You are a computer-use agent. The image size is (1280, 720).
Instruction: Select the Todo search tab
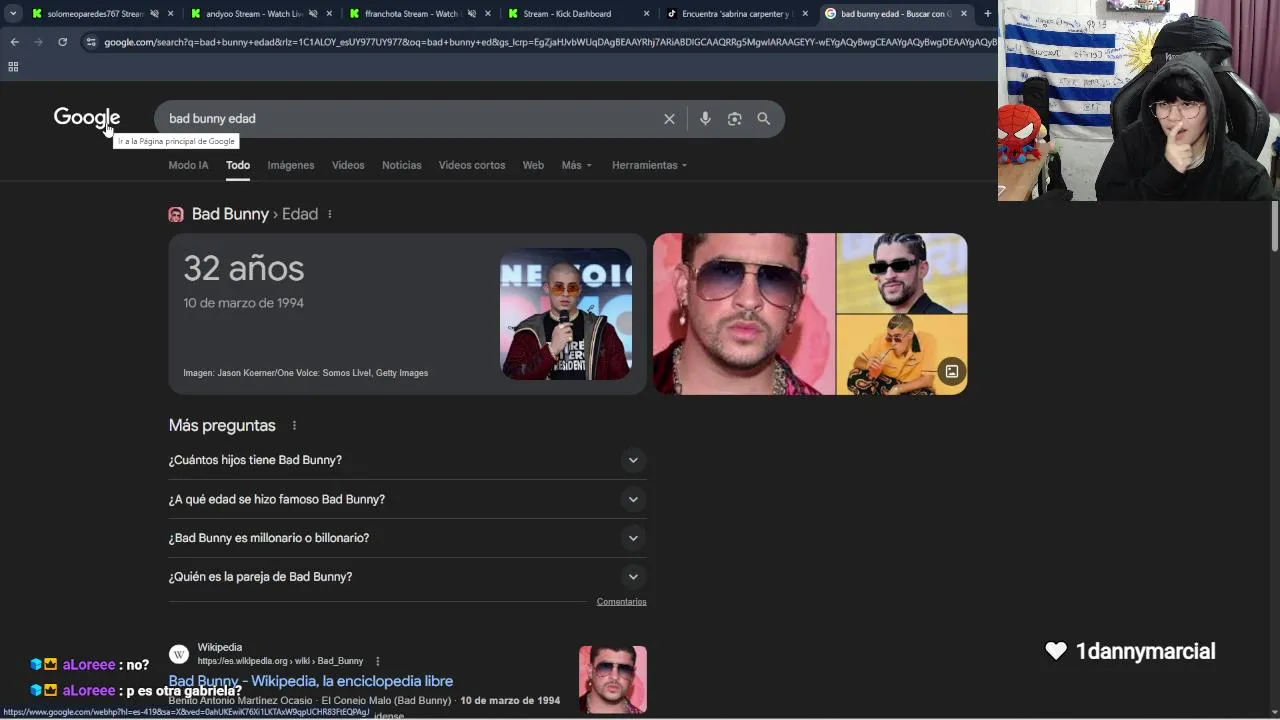pyautogui.click(x=238, y=165)
